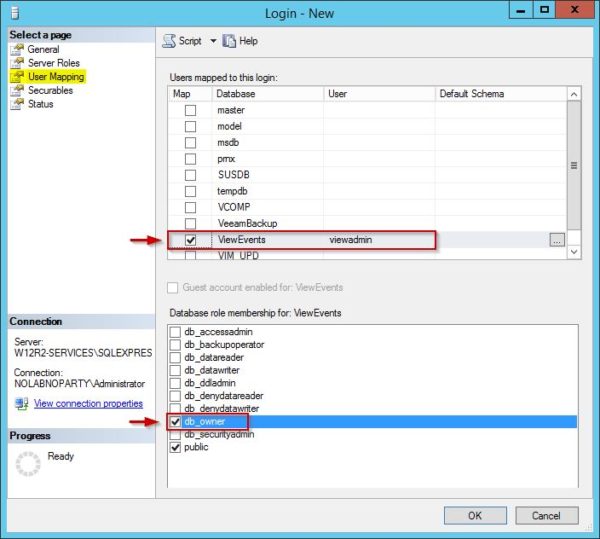
Task: Click the Status page icon
Action: 17,104
